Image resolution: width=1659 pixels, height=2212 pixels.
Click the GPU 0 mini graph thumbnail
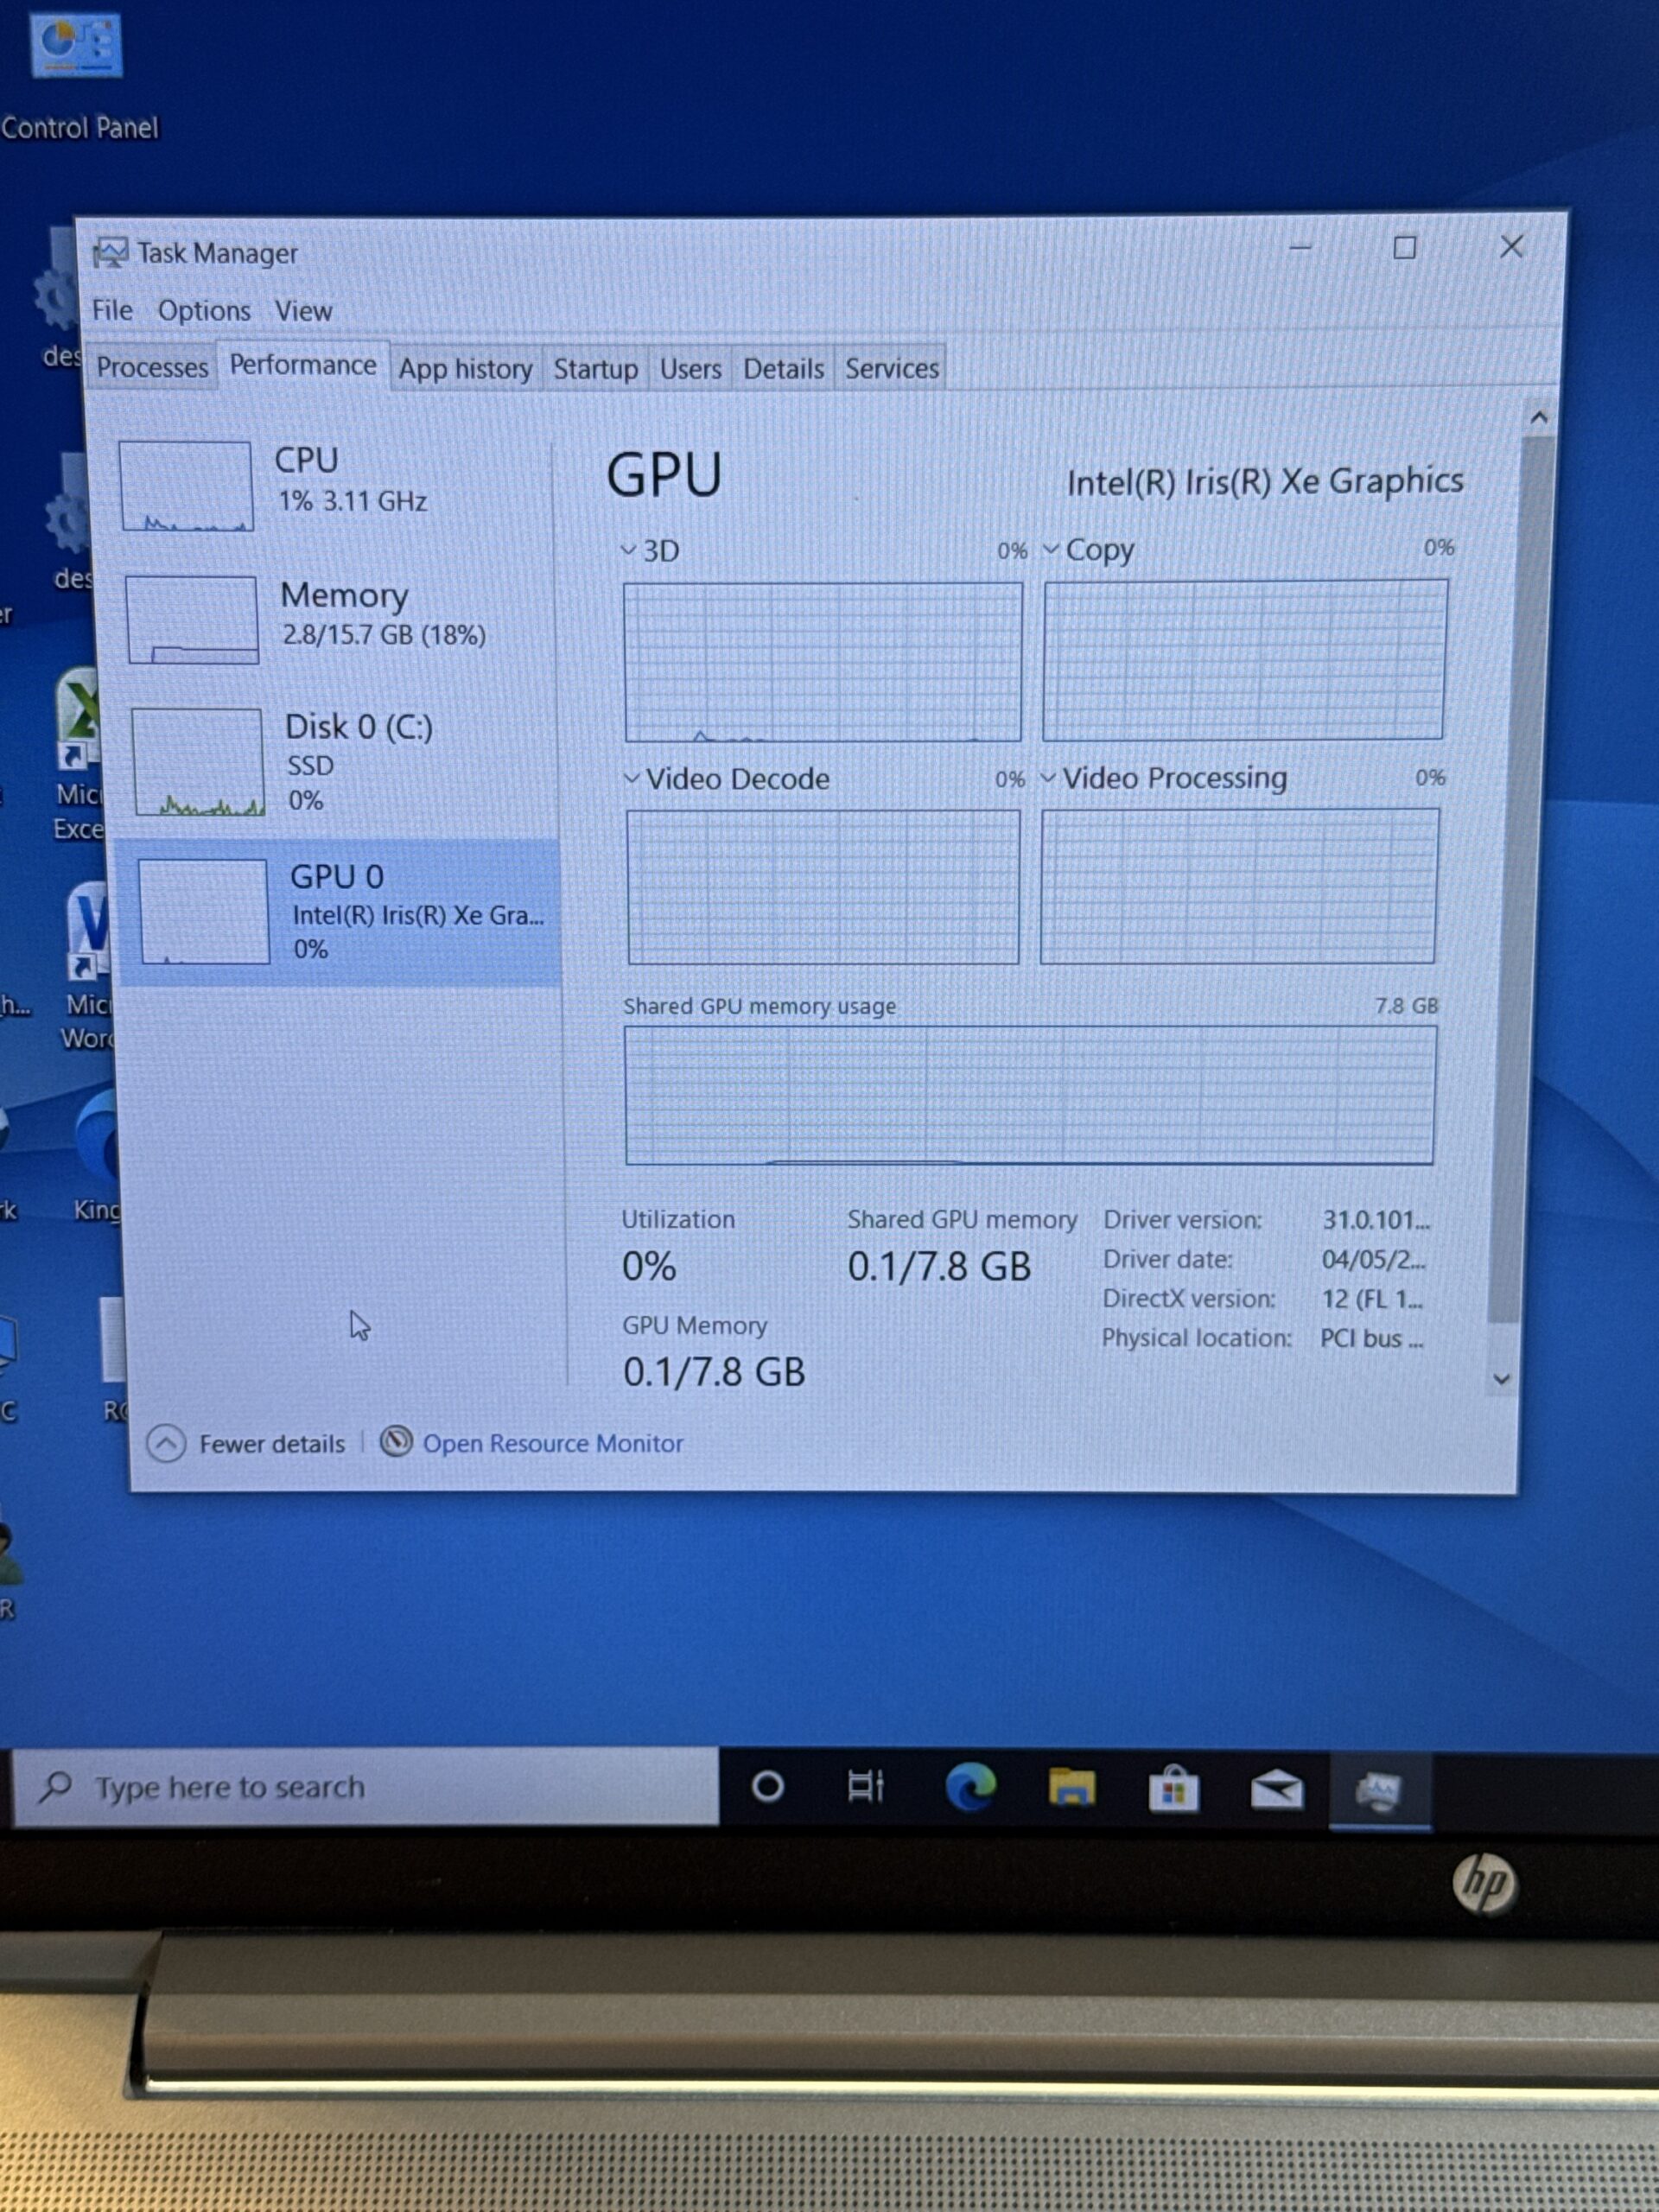tap(204, 912)
